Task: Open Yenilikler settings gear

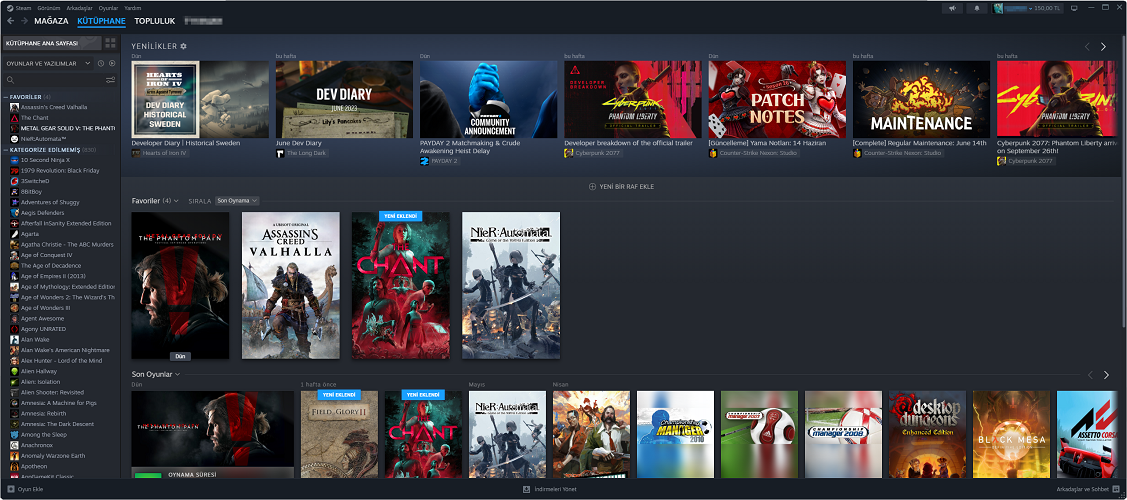Action: (x=183, y=46)
